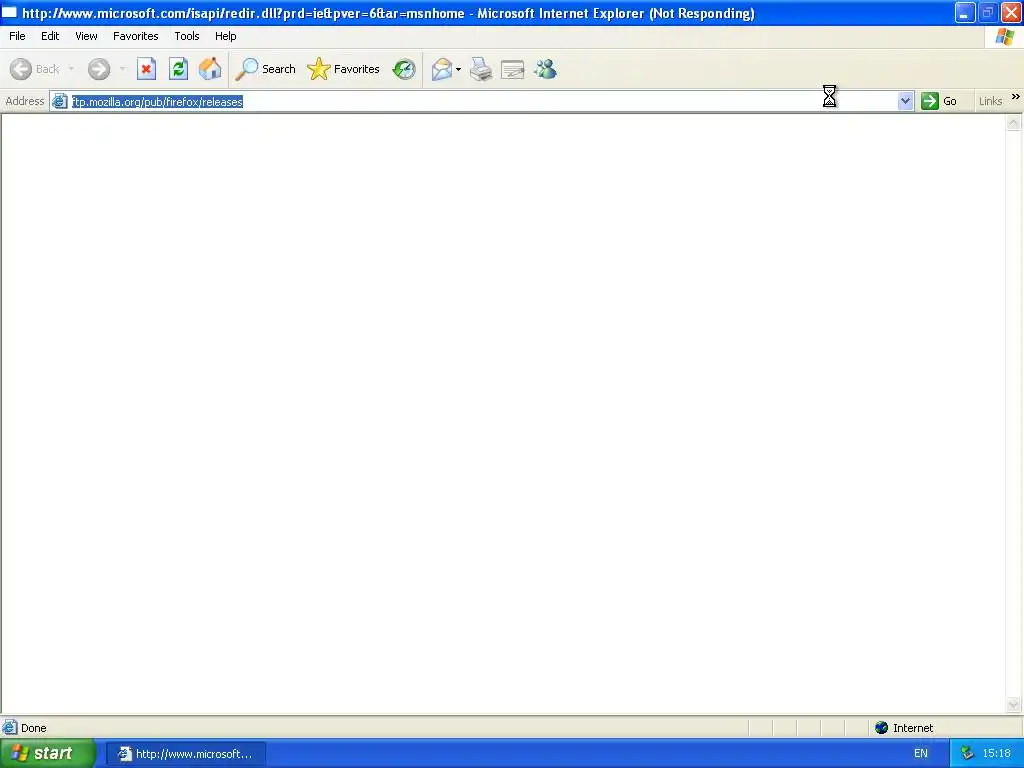Viewport: 1024px width, 768px height.
Task: Open the View menu
Action: pos(86,36)
